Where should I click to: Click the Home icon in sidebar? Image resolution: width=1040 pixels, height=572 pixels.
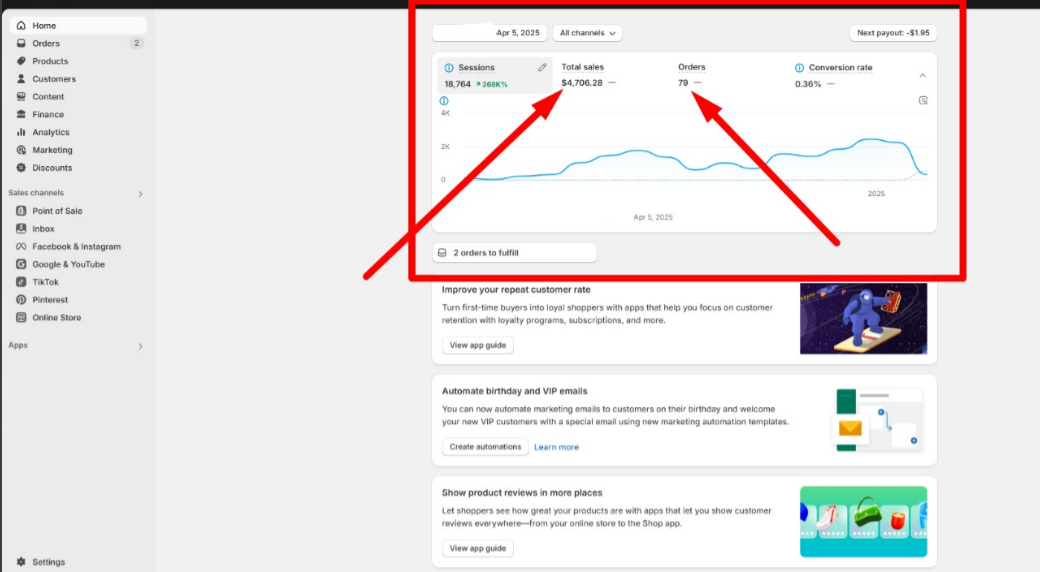point(21,25)
